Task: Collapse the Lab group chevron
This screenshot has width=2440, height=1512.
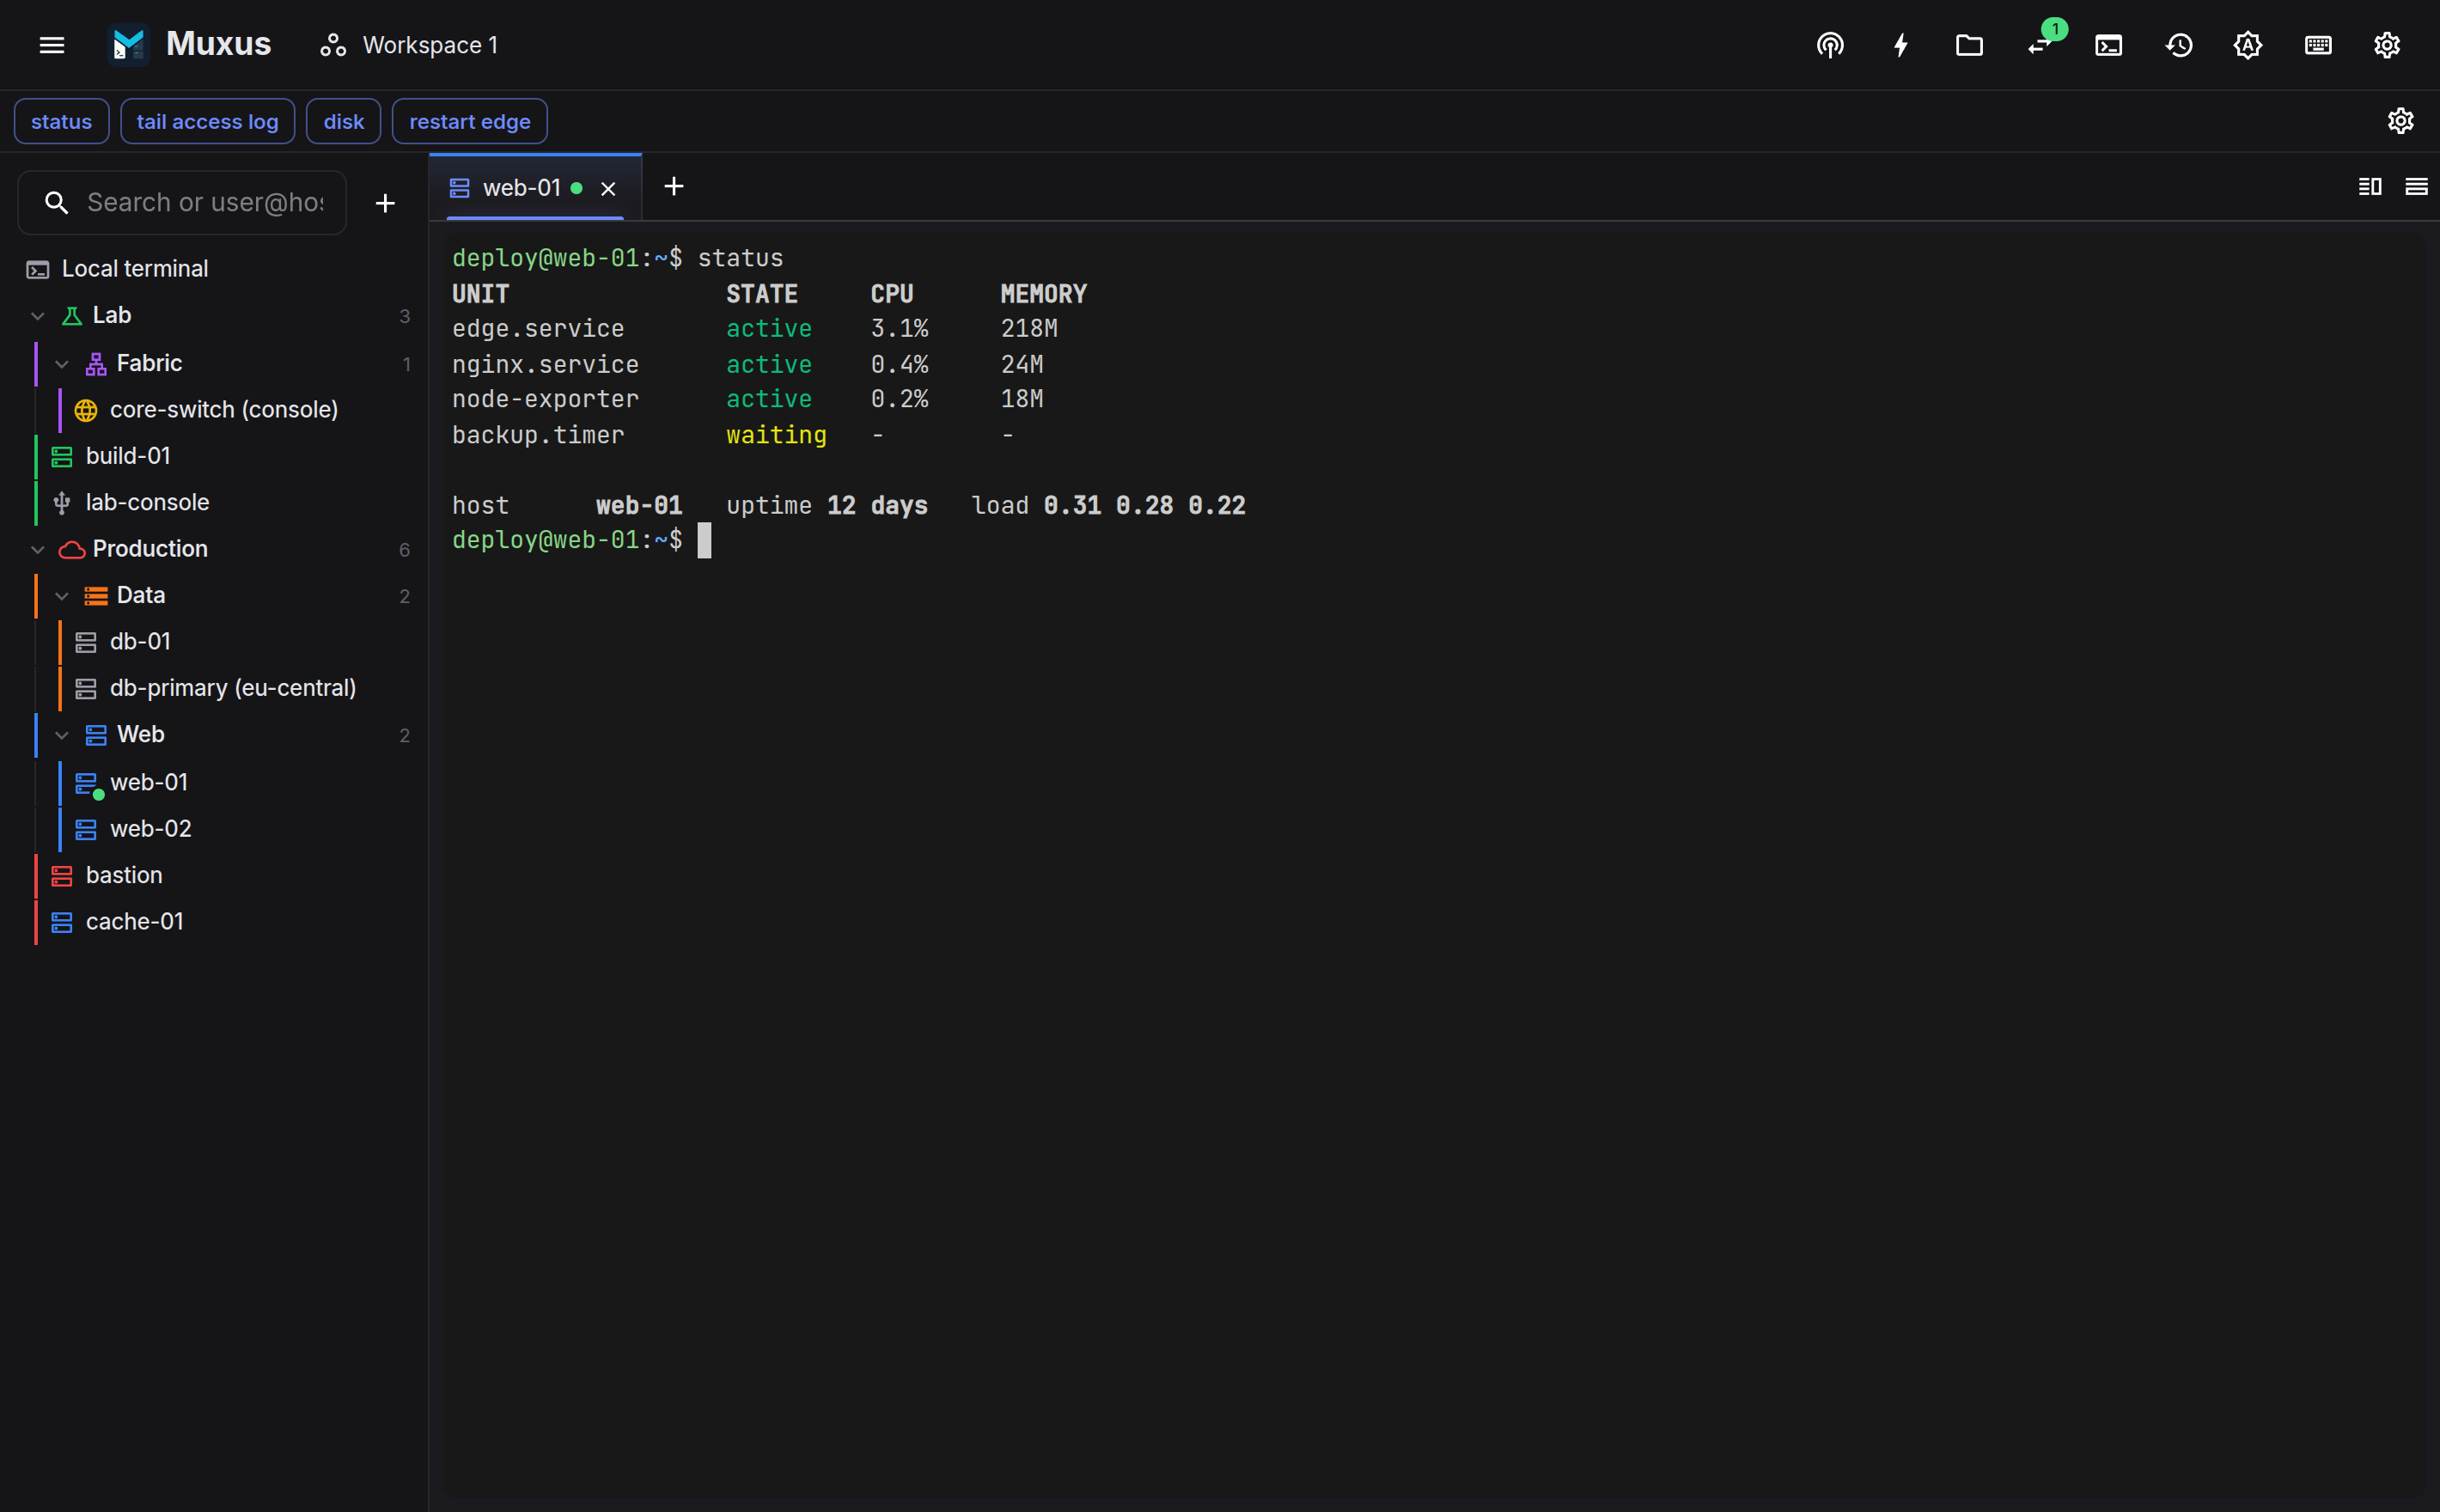Action: point(38,316)
